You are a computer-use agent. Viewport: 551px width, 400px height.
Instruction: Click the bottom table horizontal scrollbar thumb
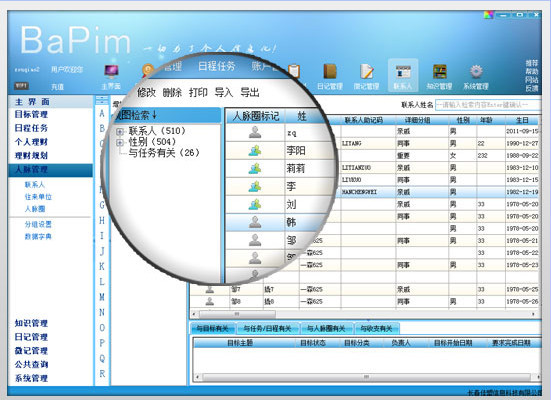pyautogui.click(x=367, y=377)
